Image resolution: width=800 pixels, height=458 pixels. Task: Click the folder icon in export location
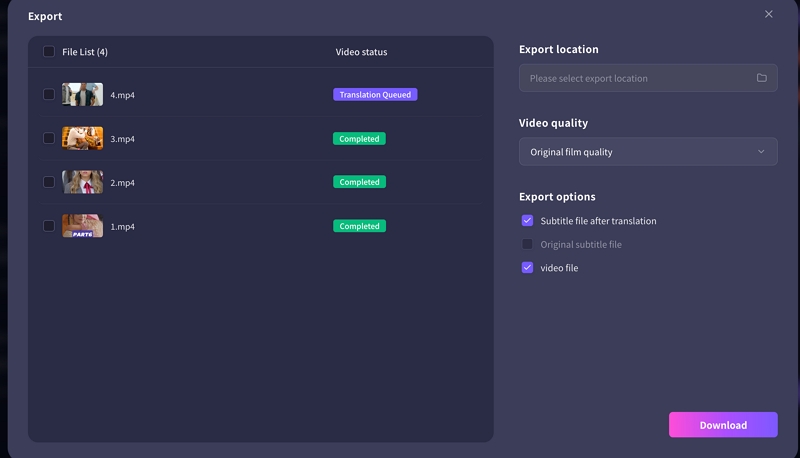tap(761, 78)
